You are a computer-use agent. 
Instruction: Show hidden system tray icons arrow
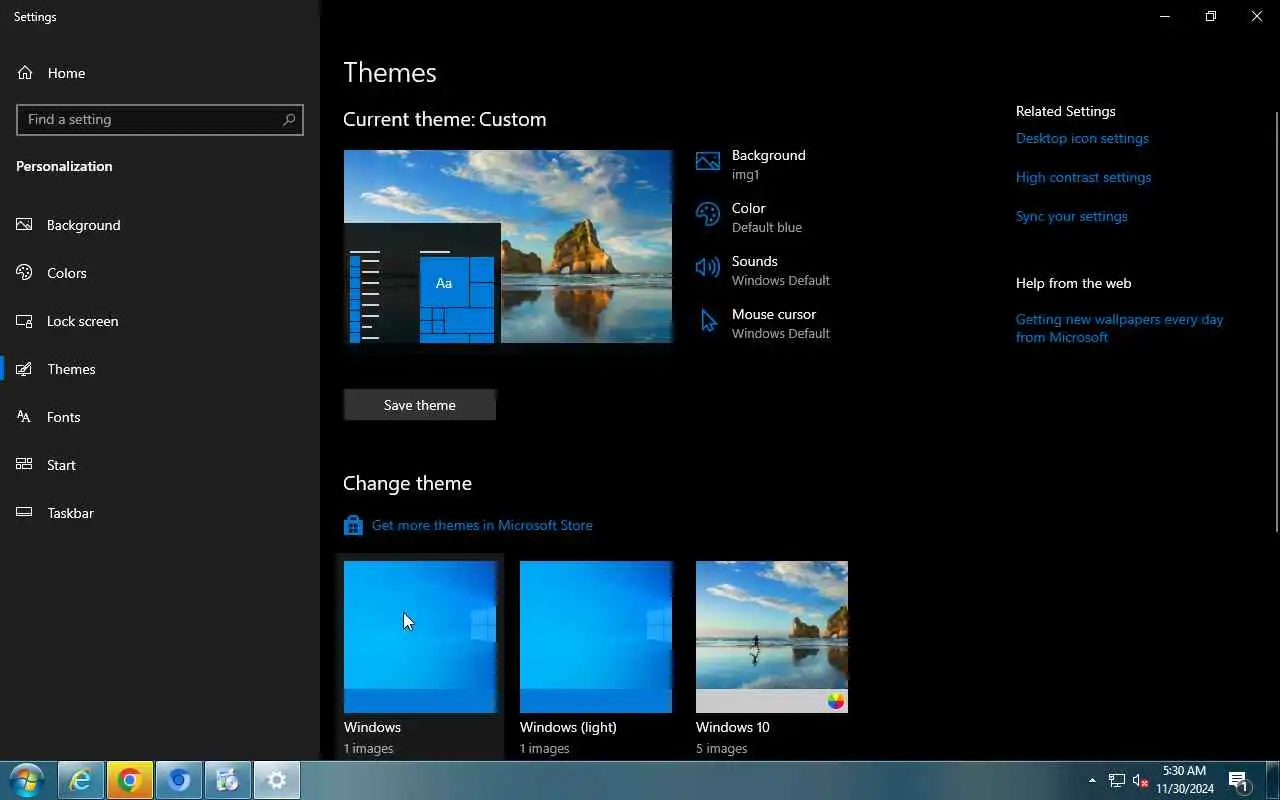coord(1092,780)
